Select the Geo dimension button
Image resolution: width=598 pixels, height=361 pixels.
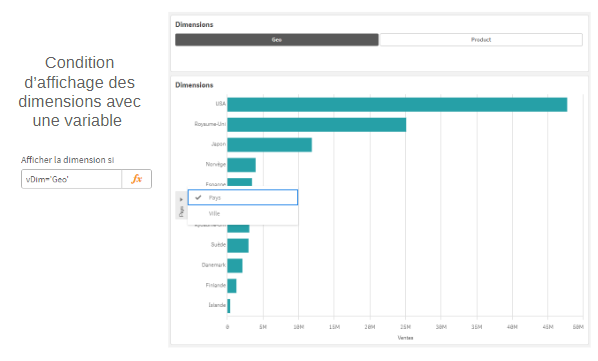277,40
